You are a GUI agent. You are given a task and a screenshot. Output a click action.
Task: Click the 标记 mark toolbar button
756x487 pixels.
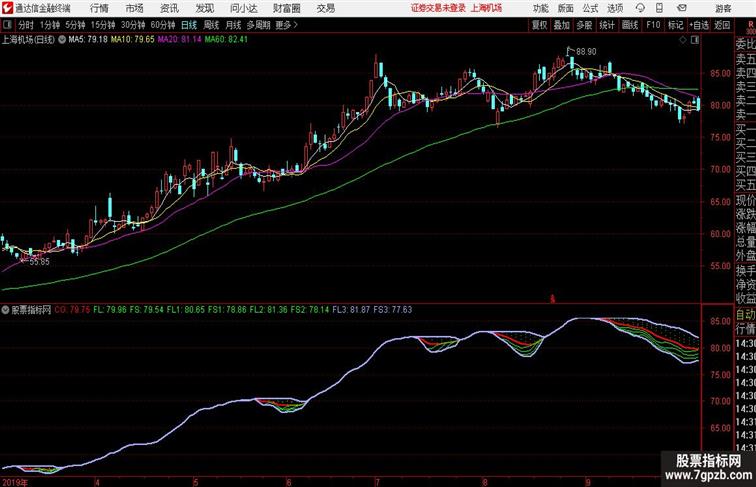pyautogui.click(x=675, y=25)
